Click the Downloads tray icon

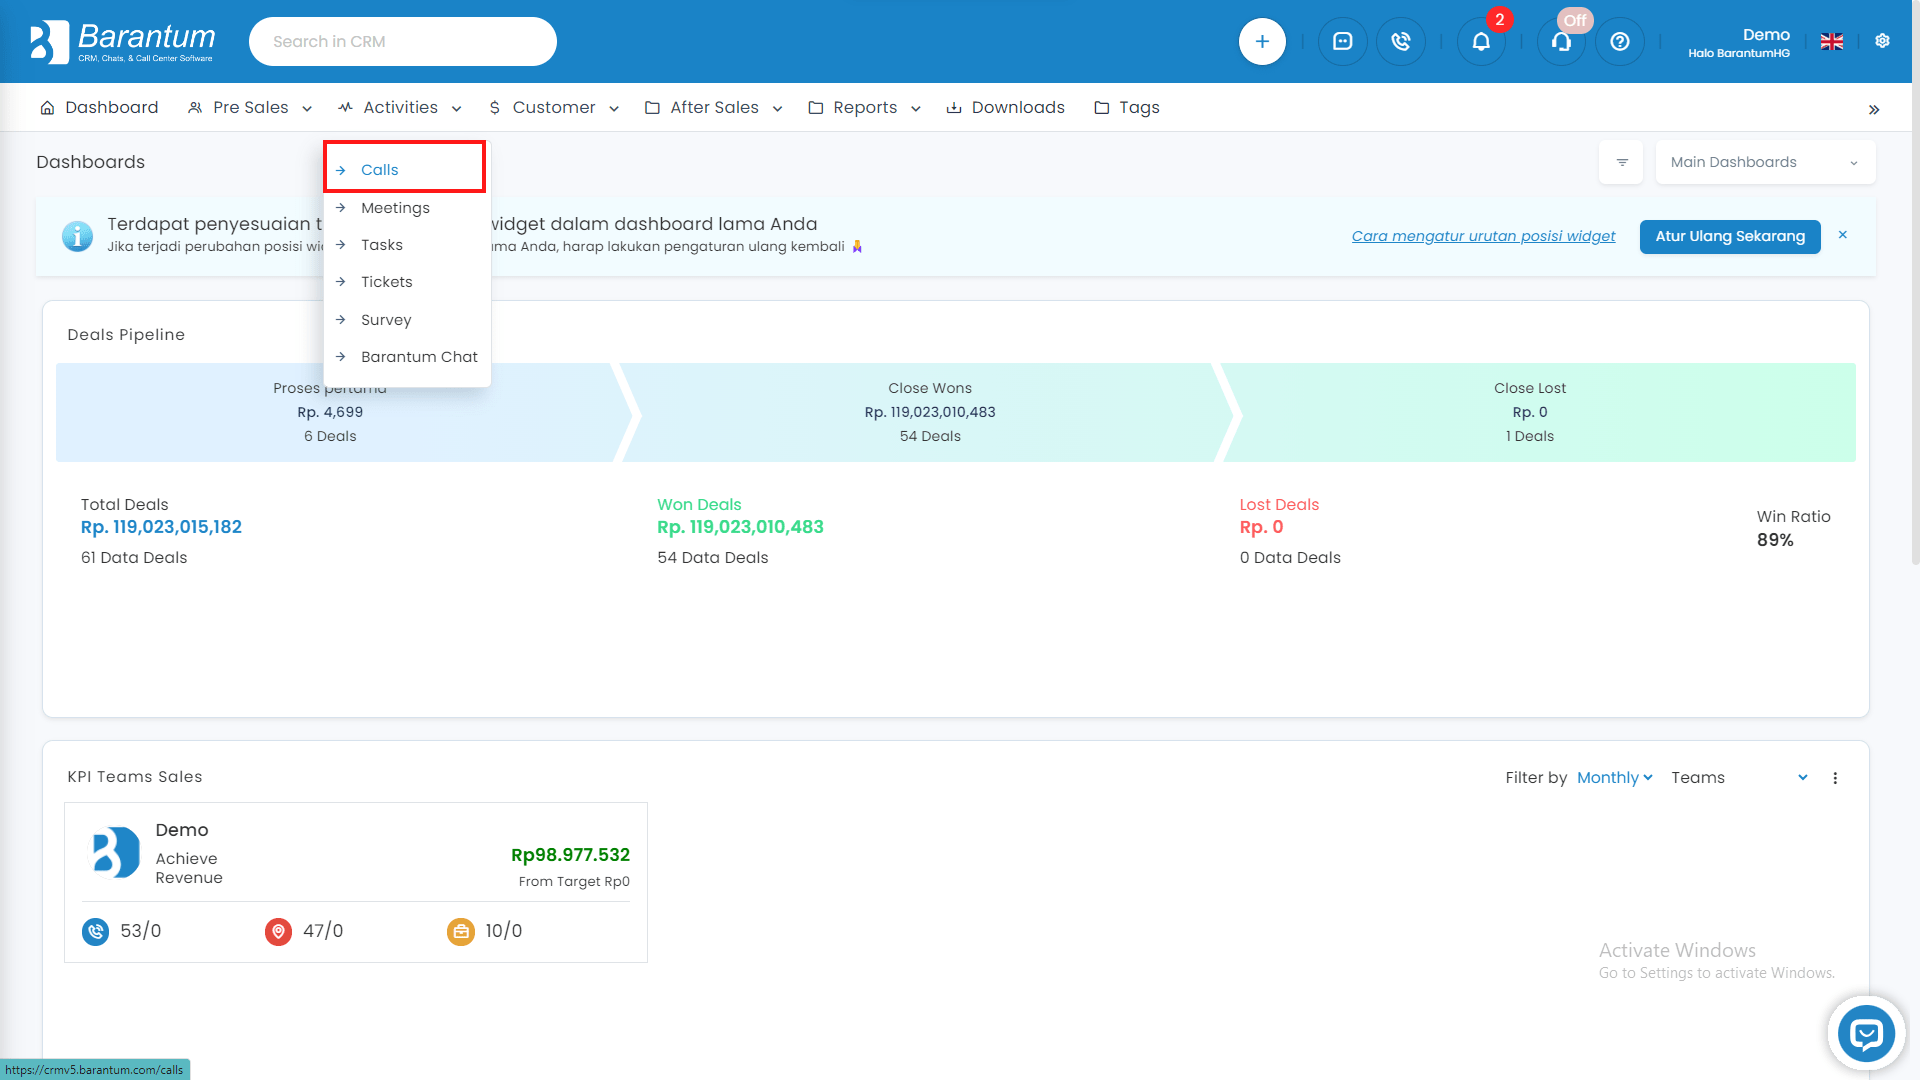(x=954, y=107)
